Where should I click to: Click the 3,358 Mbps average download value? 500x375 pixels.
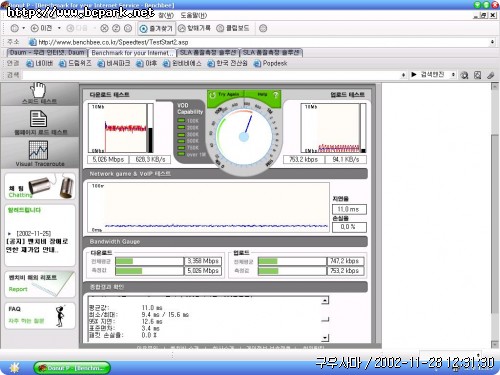coord(203,261)
